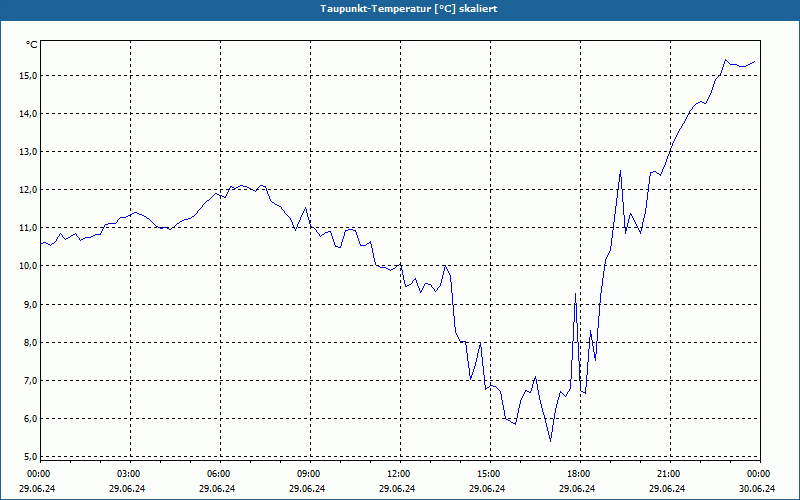The image size is (800, 500).
Task: Click the 11,0 y-axis label
Action: (x=28, y=228)
